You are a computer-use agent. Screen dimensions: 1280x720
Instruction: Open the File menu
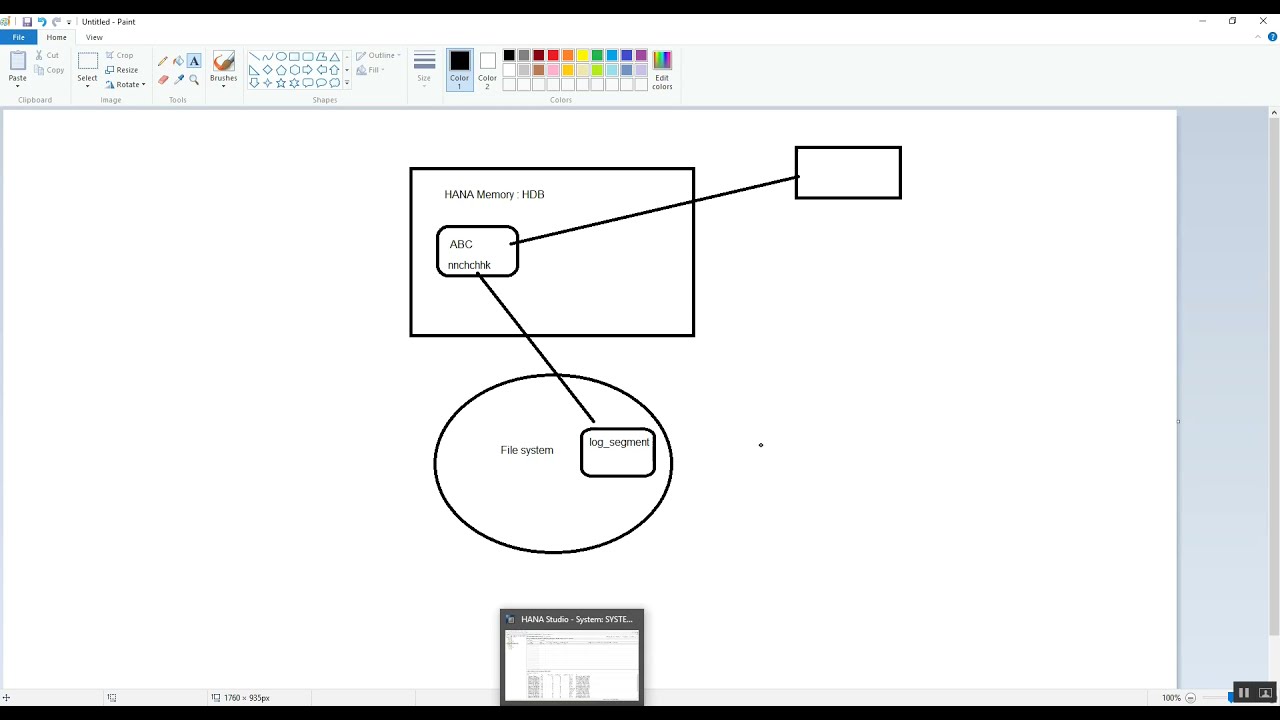[18, 37]
